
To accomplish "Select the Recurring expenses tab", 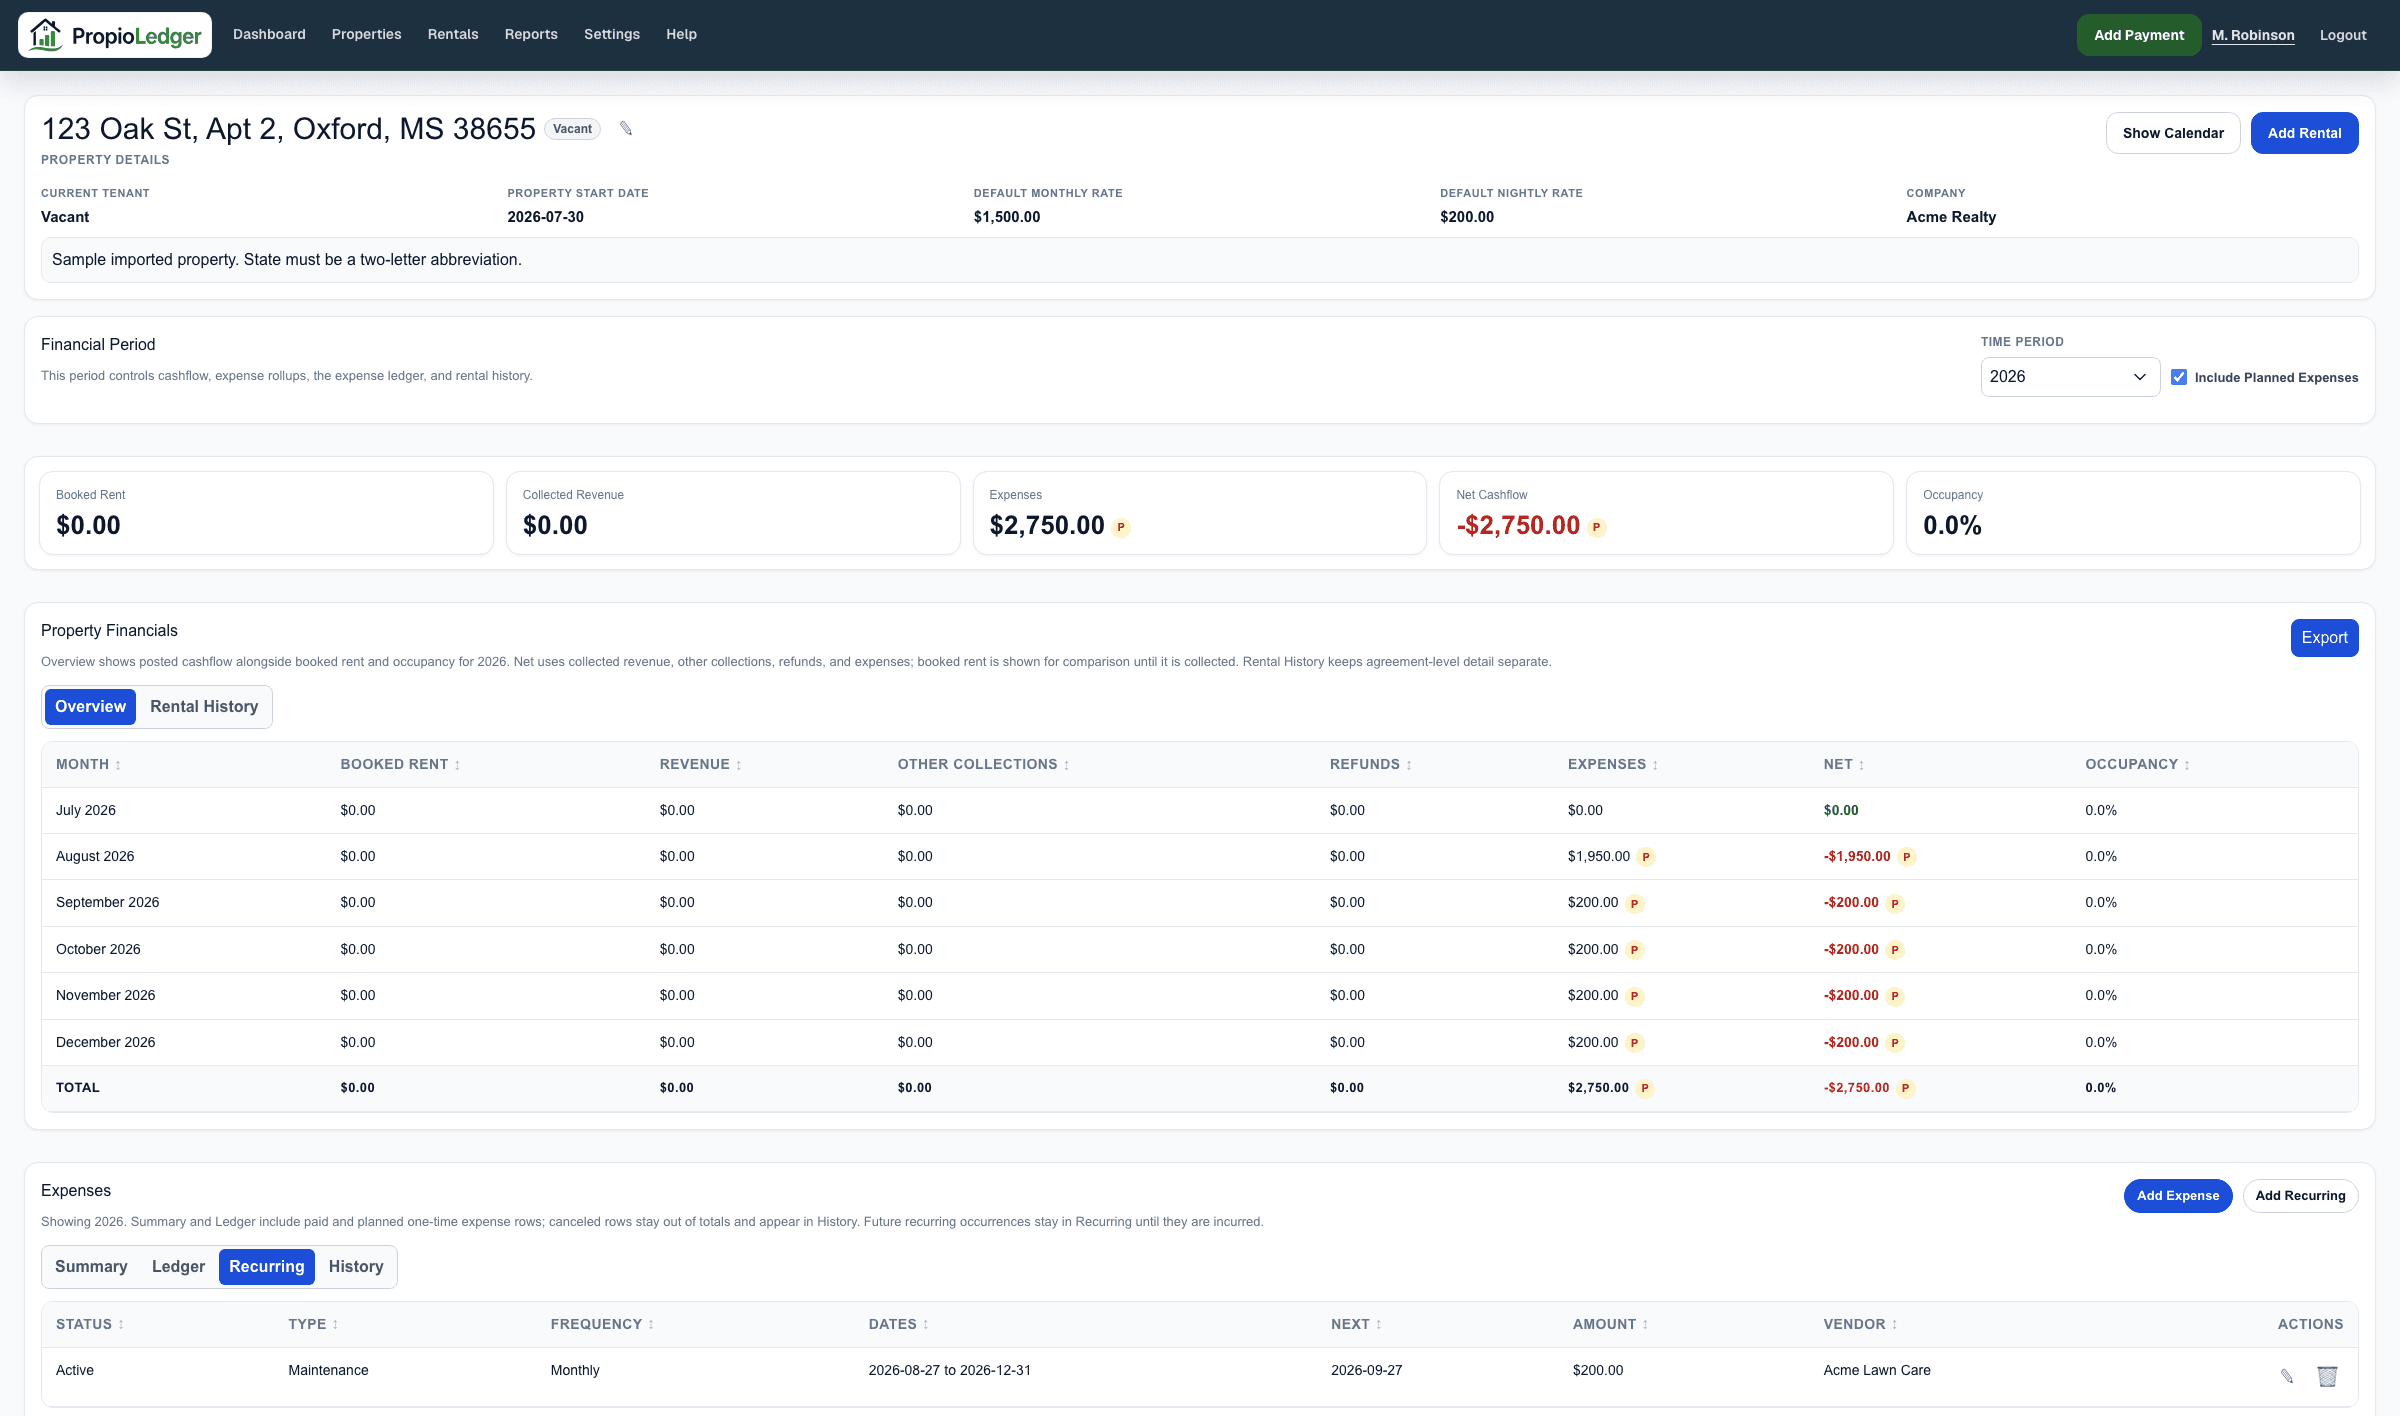I will [x=267, y=1267].
